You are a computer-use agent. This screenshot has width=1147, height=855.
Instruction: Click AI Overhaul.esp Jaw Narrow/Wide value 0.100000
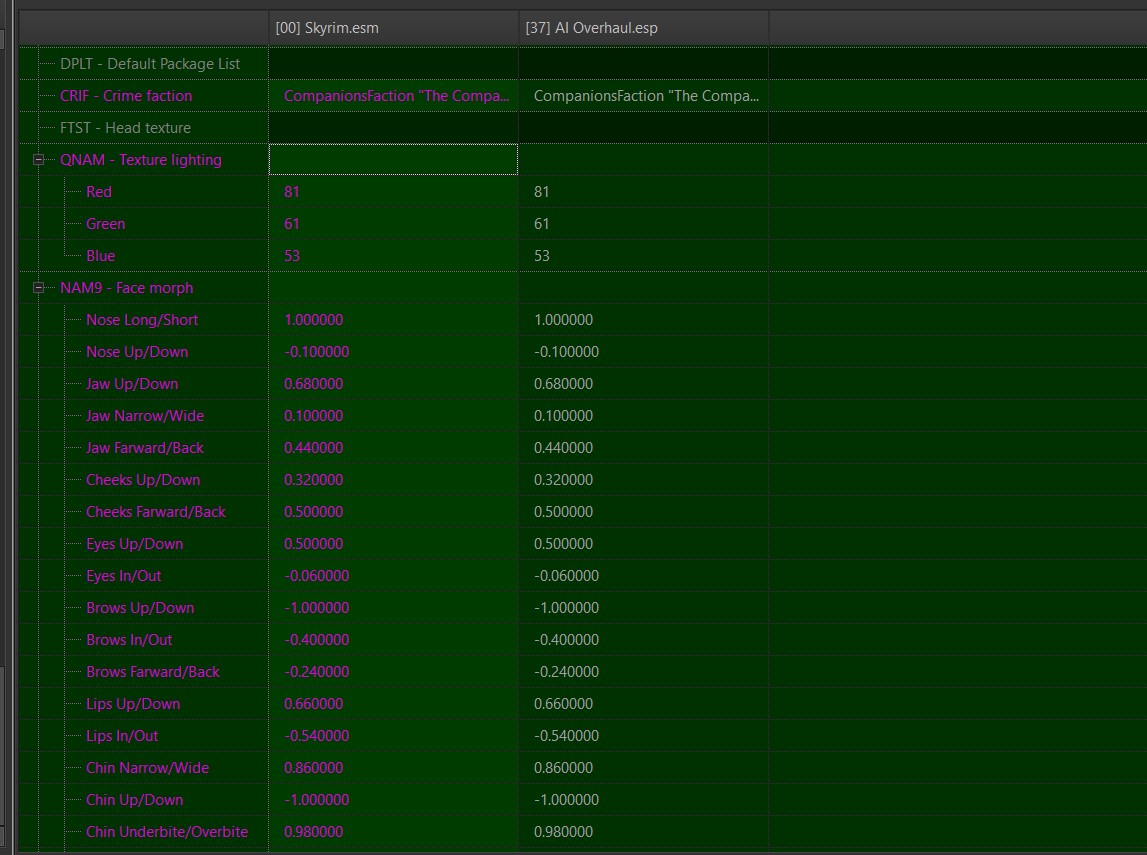click(563, 415)
